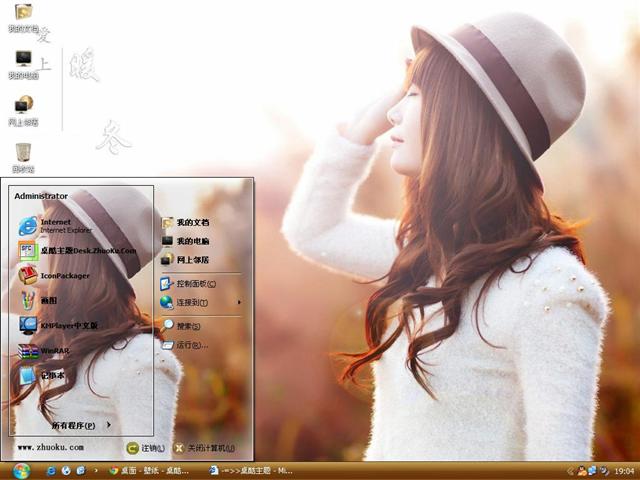The width and height of the screenshot is (640, 480).
Task: Click the network connection tray icon
Action: tap(592, 471)
